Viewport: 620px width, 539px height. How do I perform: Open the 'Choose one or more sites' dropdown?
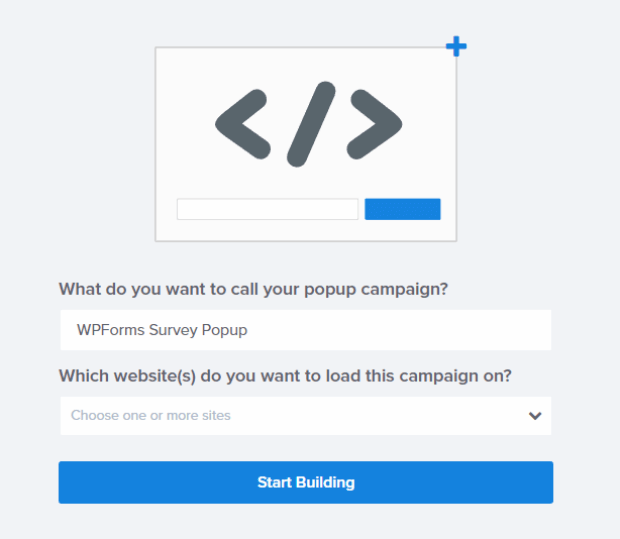pos(306,416)
